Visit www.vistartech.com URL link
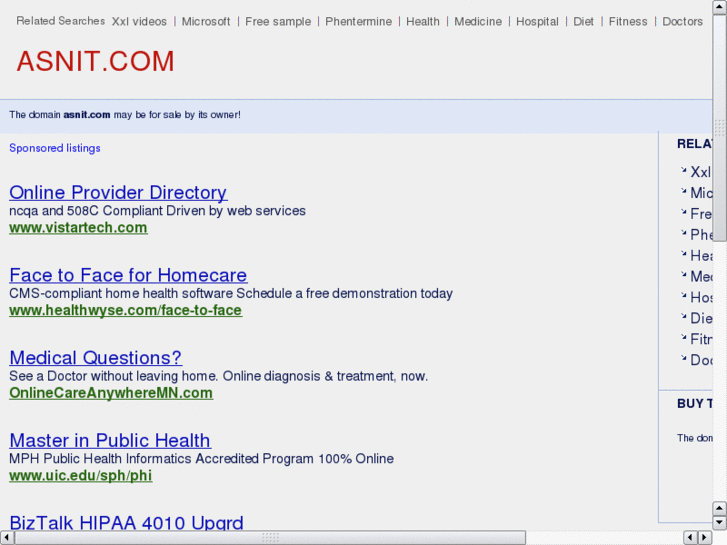 tap(78, 228)
